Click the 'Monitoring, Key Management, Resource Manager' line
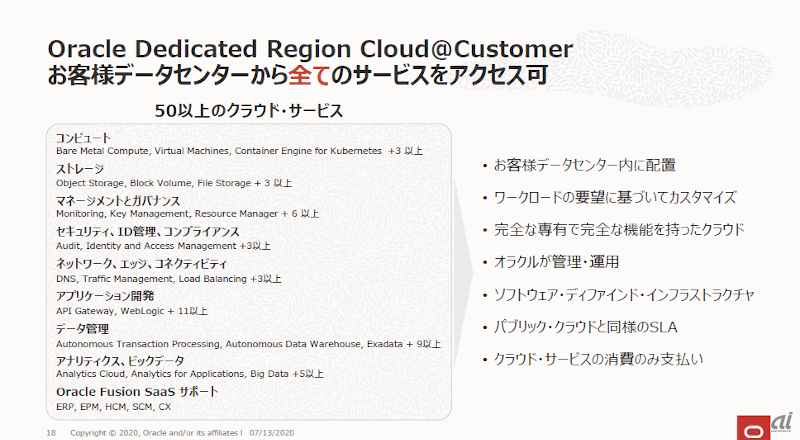This screenshot has width=800, height=440. [187, 214]
